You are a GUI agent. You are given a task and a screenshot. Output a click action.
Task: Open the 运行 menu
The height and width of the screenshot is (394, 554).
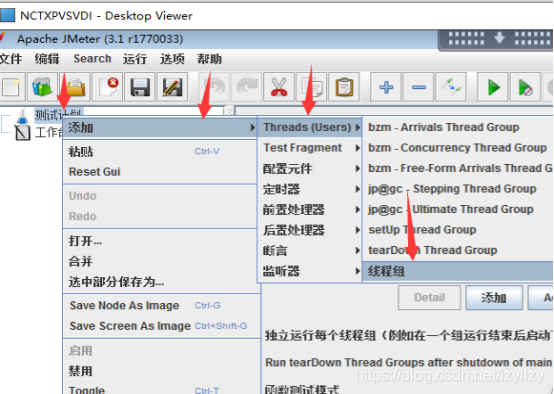[135, 59]
